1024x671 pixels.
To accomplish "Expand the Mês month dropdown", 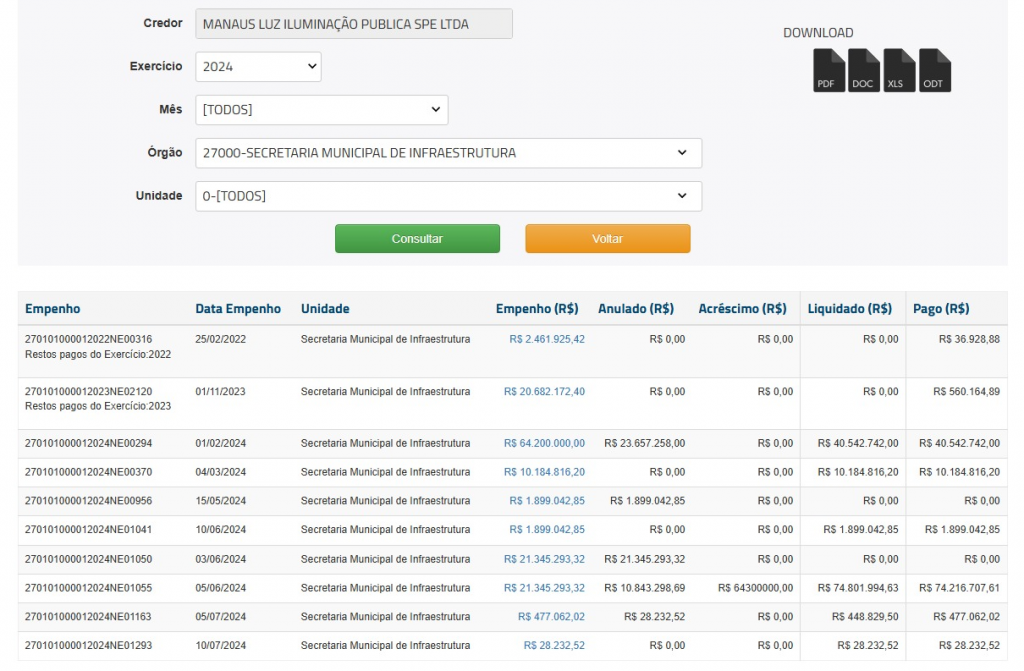I will coord(322,110).
